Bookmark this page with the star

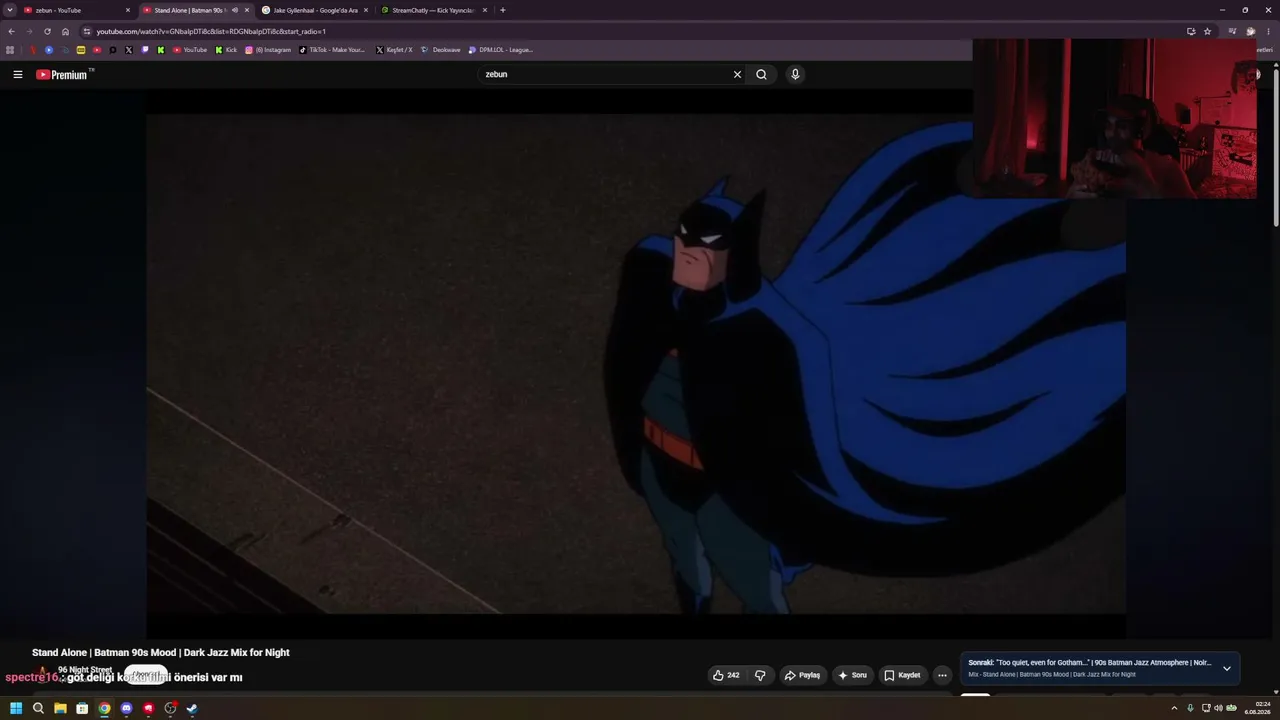pyautogui.click(x=1207, y=31)
